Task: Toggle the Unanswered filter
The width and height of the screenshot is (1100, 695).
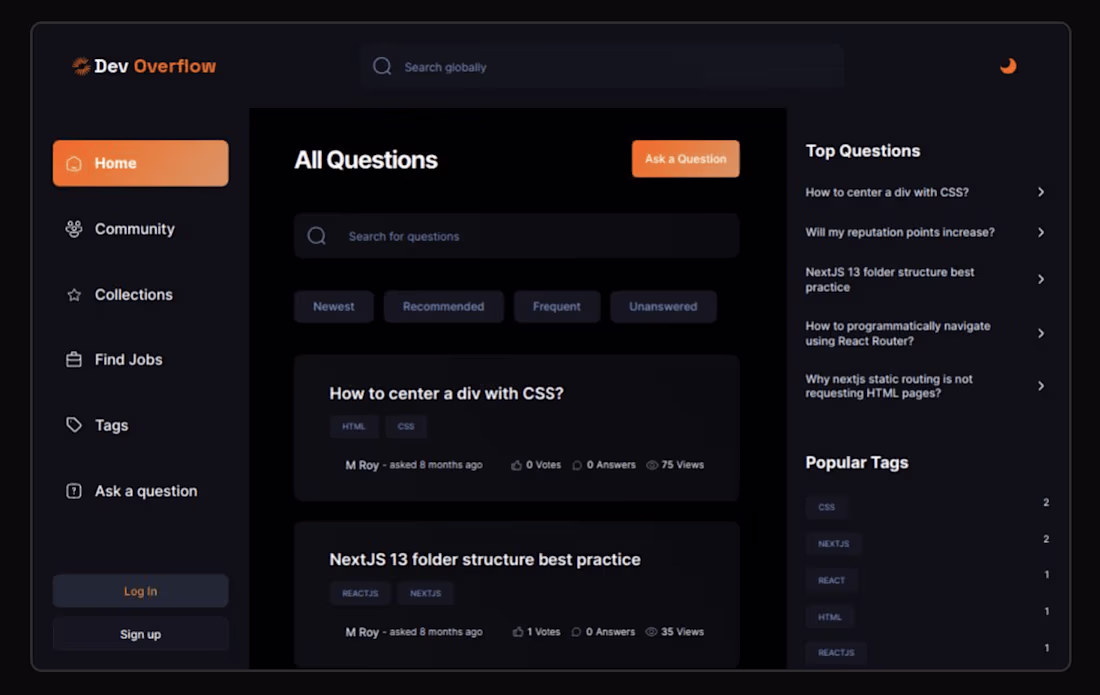Action: coord(663,306)
